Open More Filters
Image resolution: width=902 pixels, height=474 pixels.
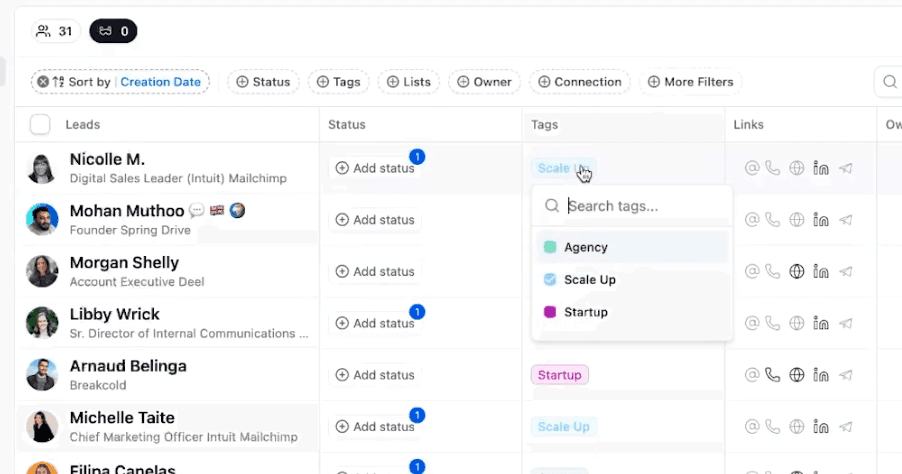(x=690, y=82)
